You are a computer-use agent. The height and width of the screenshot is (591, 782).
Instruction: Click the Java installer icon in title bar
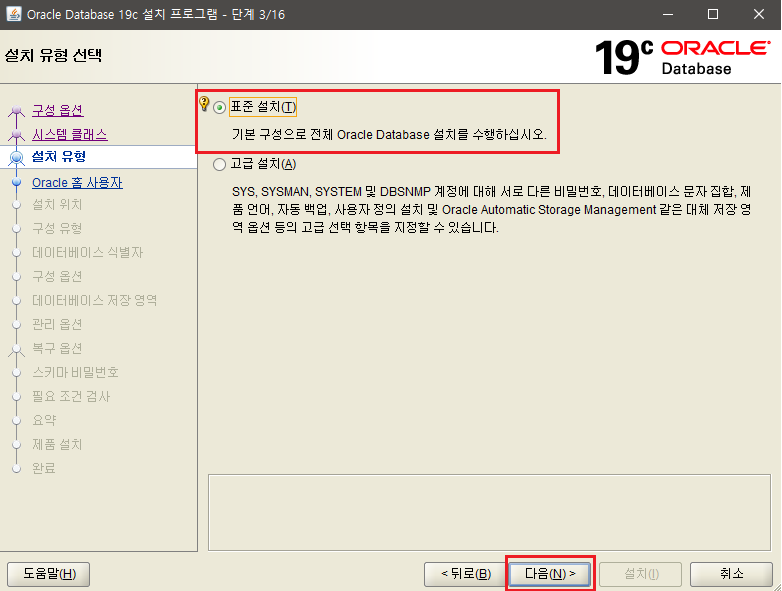click(13, 14)
